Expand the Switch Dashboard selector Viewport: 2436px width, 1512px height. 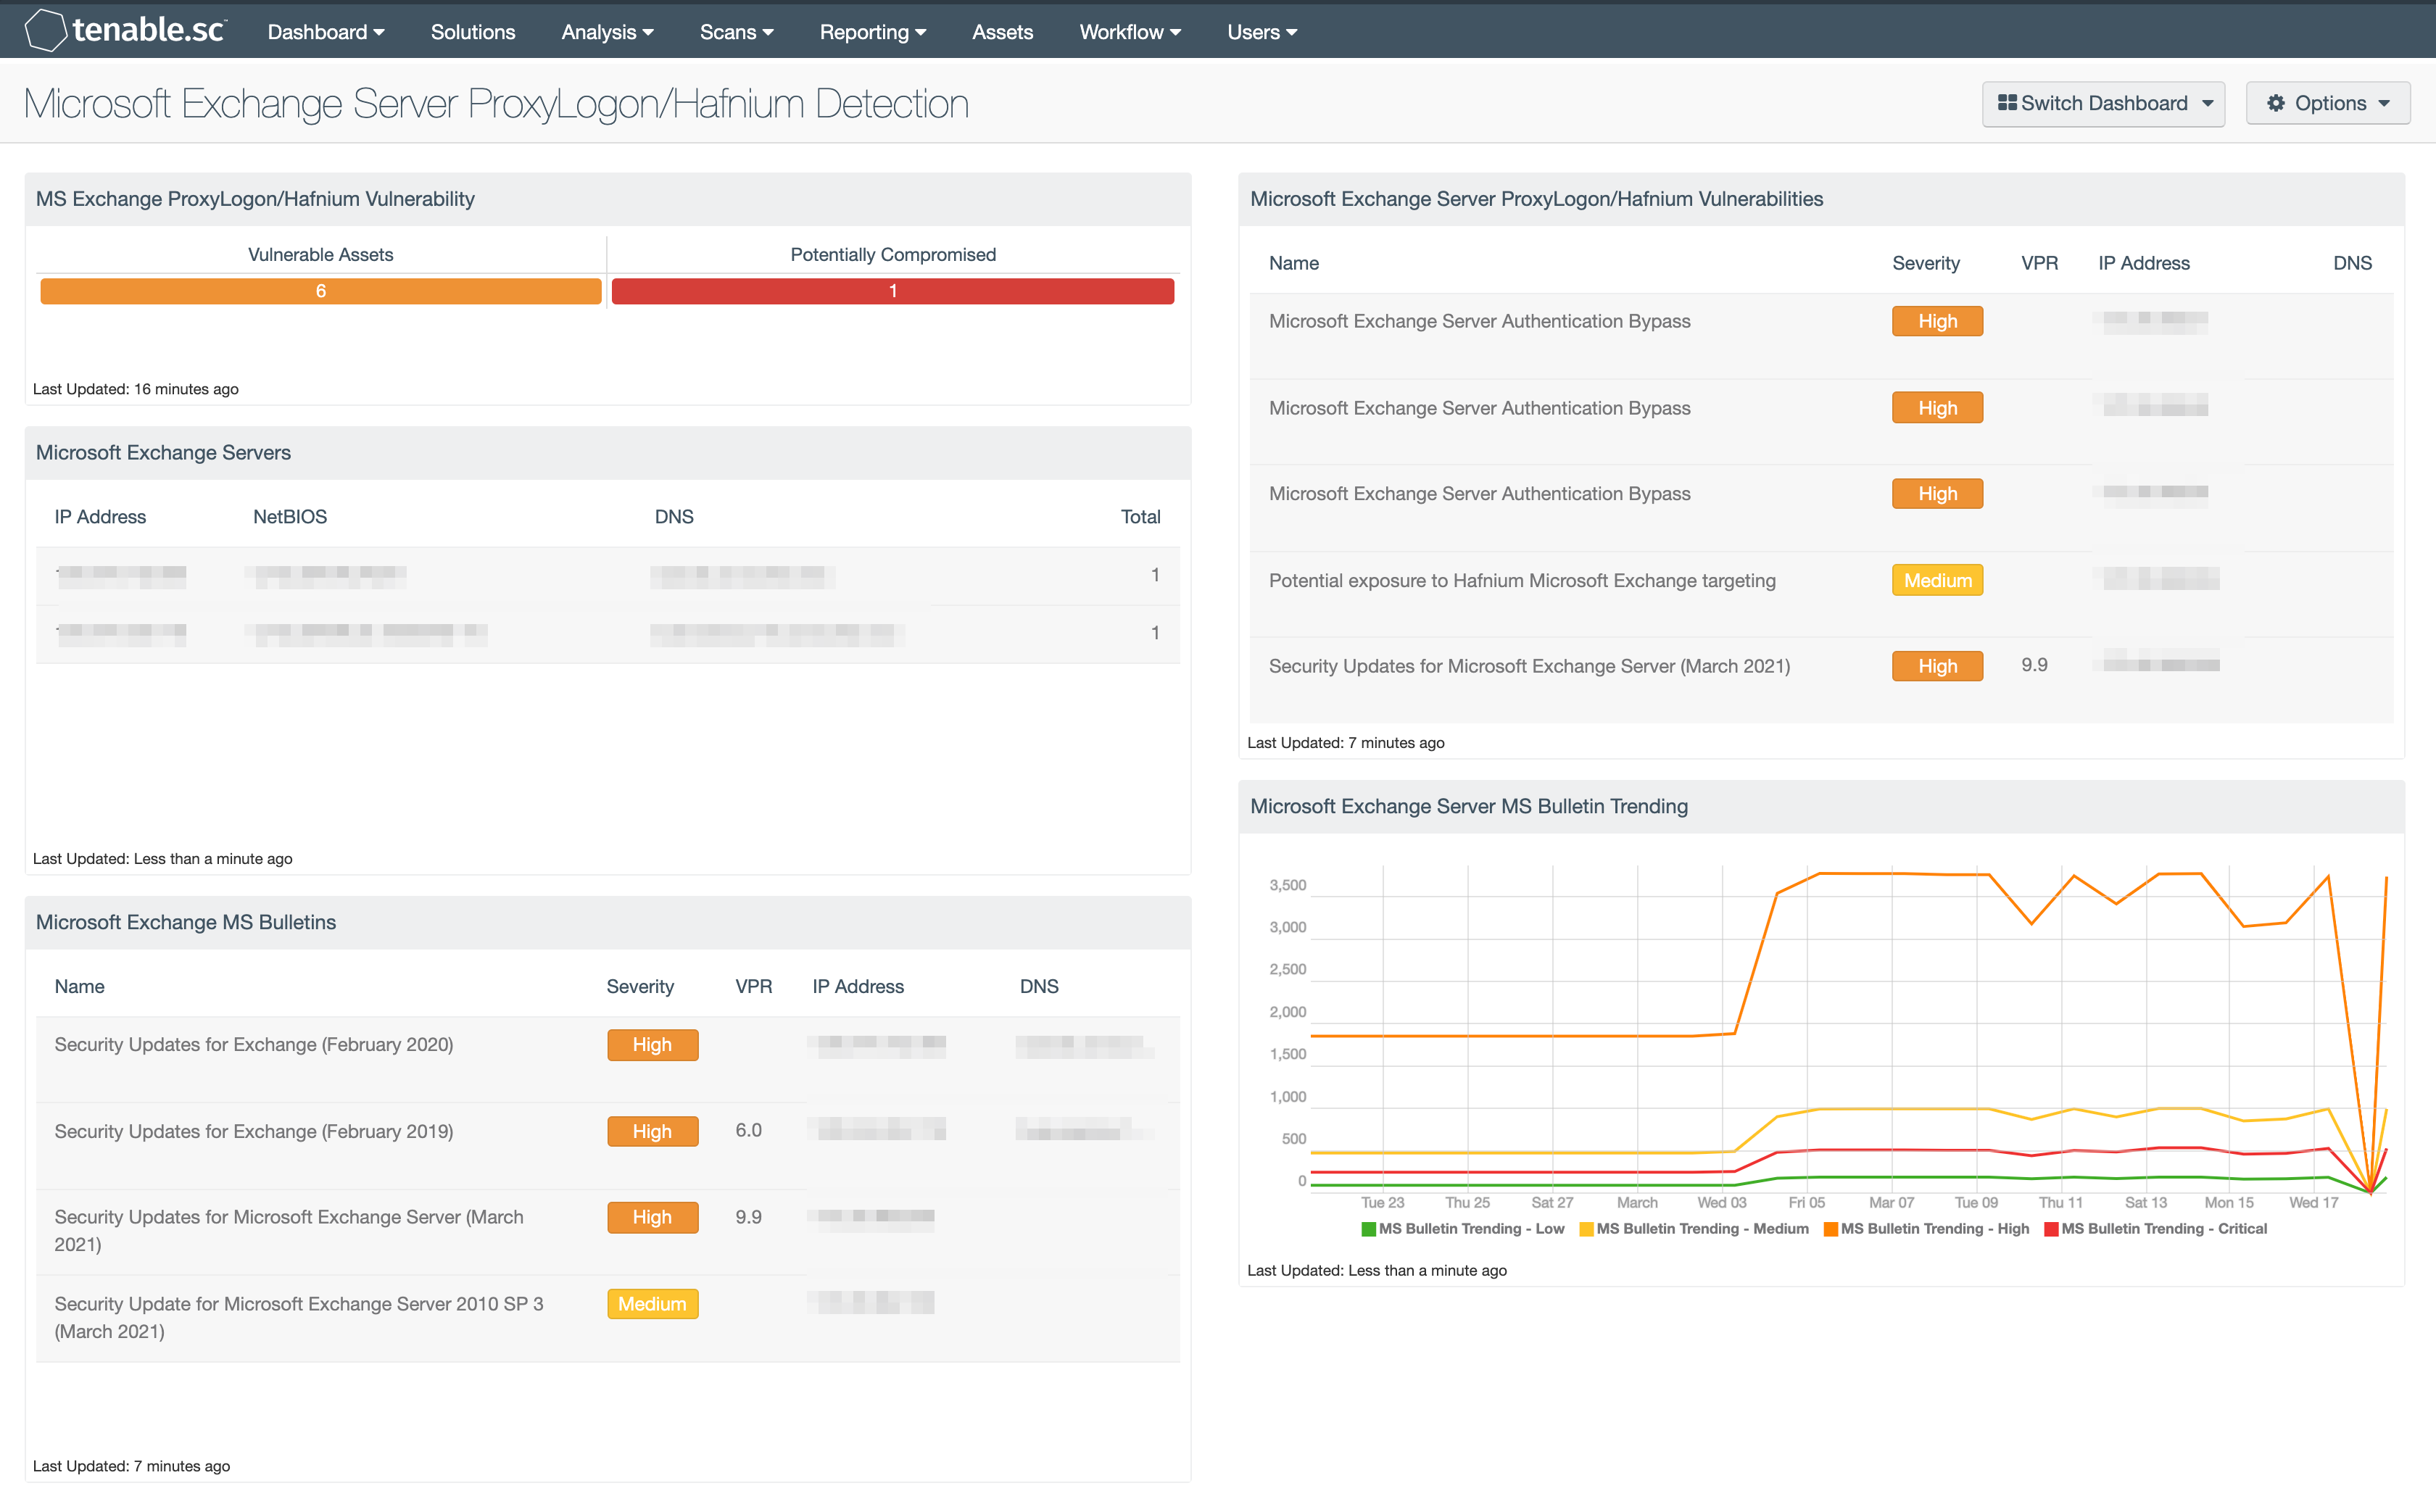(2103, 103)
